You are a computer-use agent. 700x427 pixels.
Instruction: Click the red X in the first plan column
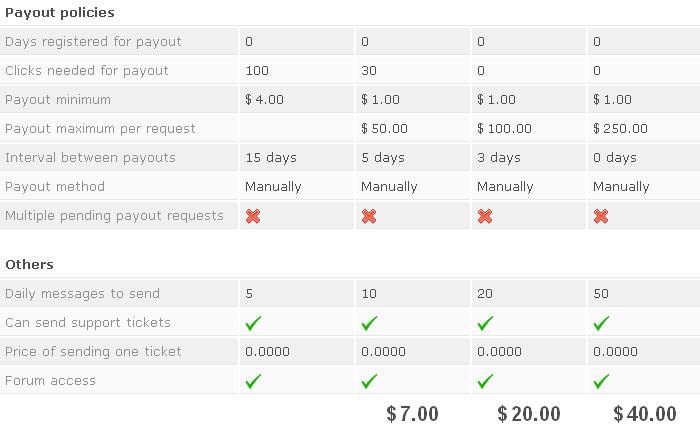coord(253,216)
